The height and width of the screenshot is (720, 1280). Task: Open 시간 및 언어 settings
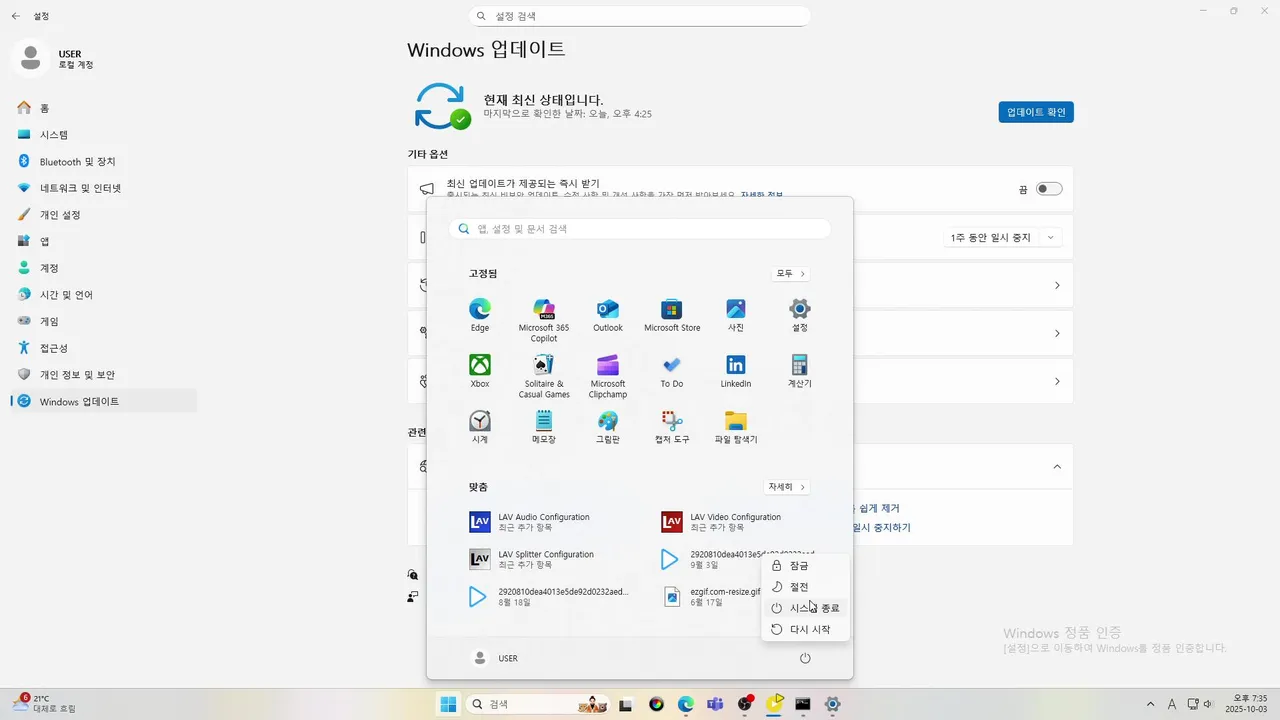(104, 294)
